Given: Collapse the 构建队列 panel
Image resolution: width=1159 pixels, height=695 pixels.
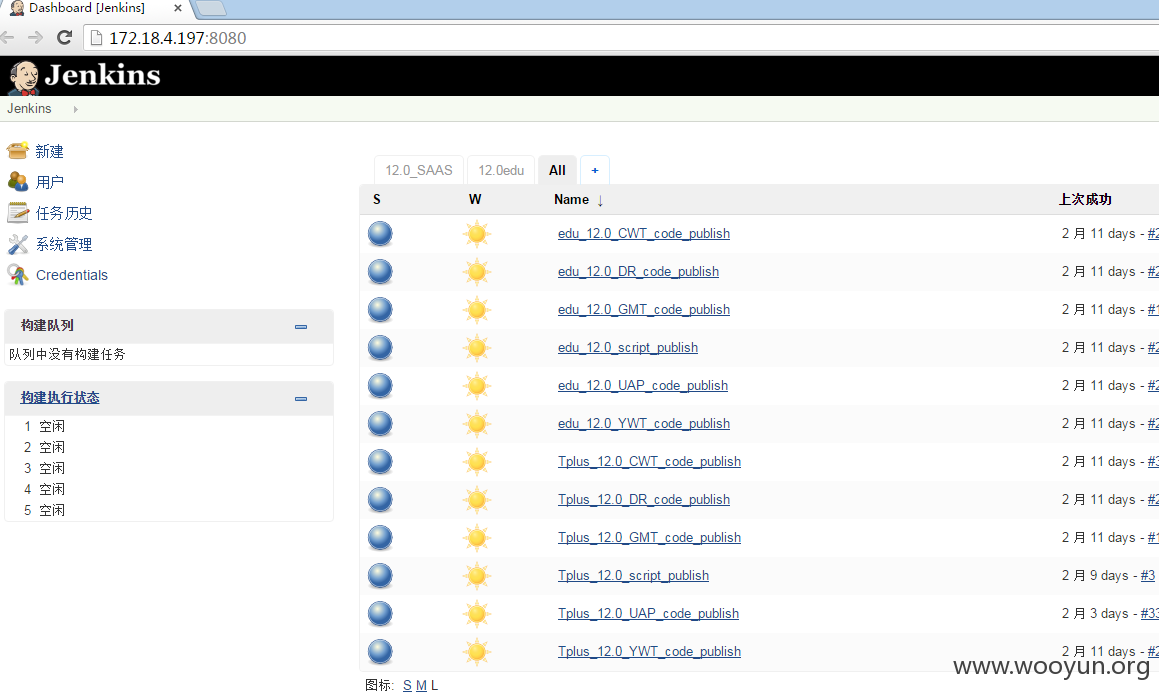Looking at the screenshot, I should [x=301, y=326].
